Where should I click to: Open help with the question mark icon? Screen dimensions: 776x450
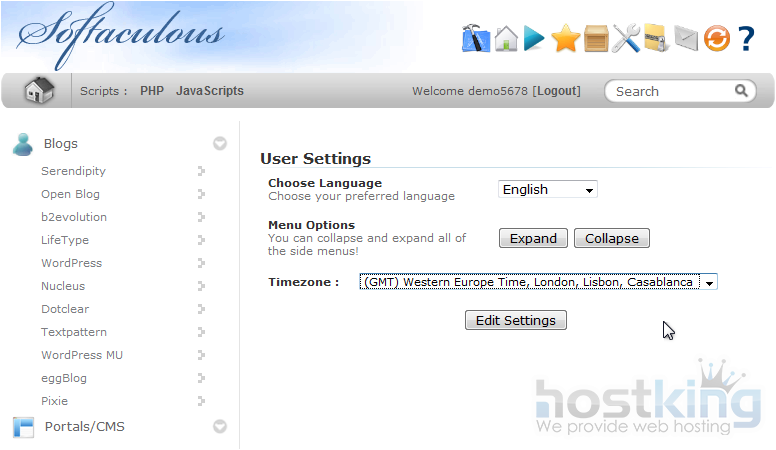pos(746,39)
